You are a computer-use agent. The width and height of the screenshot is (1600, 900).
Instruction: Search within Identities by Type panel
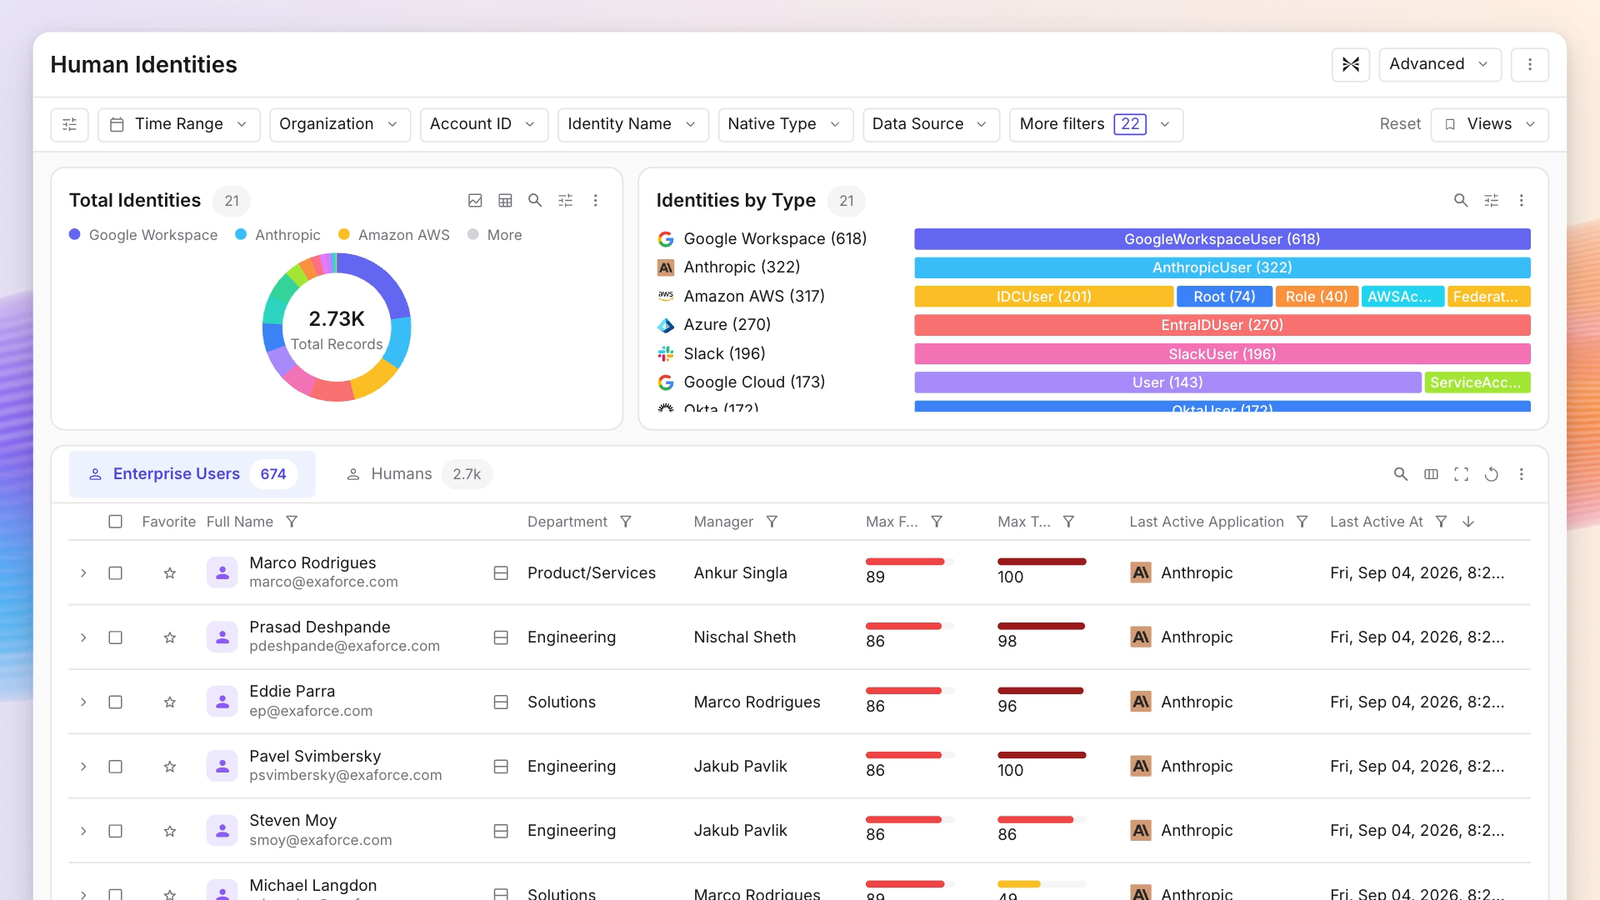[x=1461, y=200]
